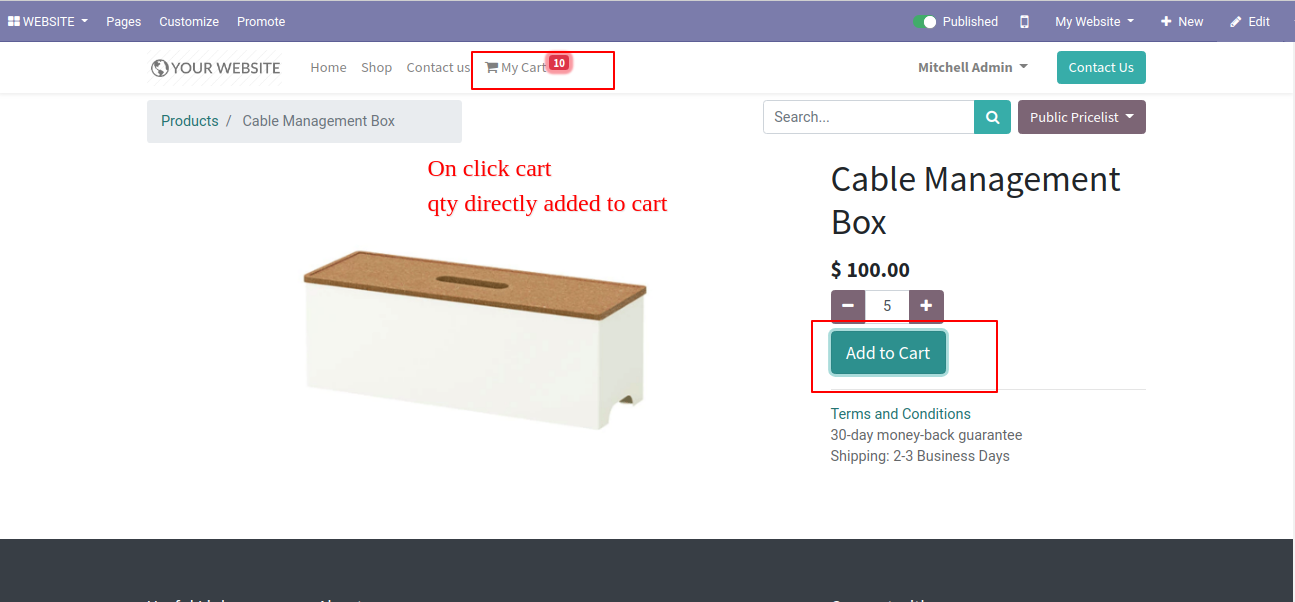Screen dimensions: 1295x602
Task: Open the Public Pricelist dropdown
Action: click(1081, 117)
